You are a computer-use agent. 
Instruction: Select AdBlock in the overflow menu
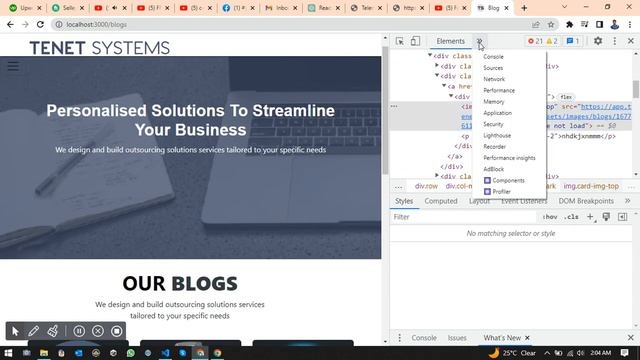click(x=493, y=169)
